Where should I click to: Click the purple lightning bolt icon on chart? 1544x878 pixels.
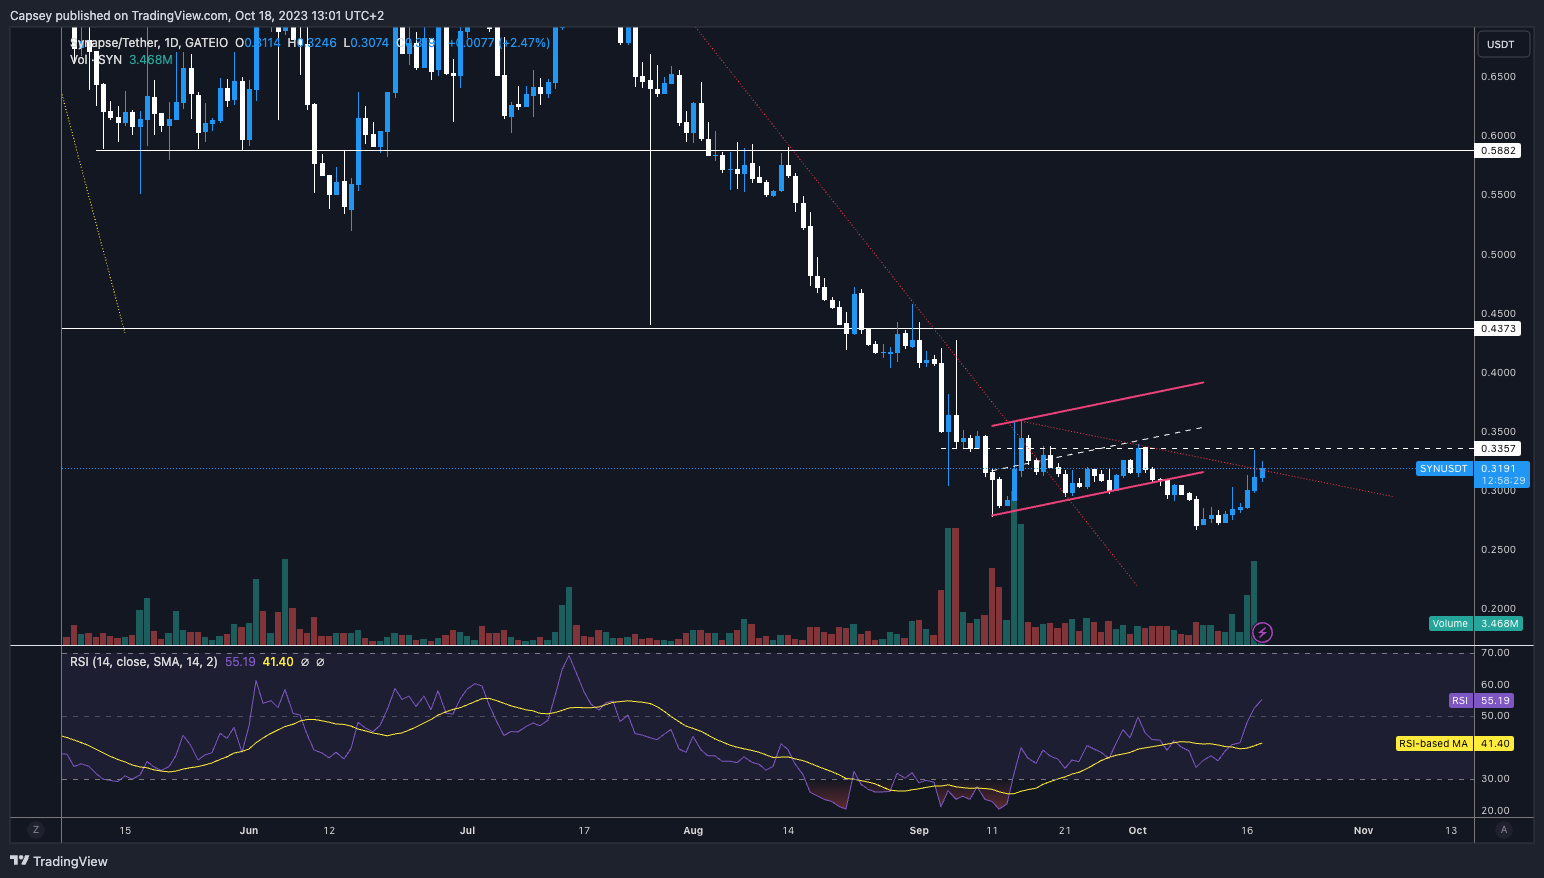click(x=1262, y=630)
